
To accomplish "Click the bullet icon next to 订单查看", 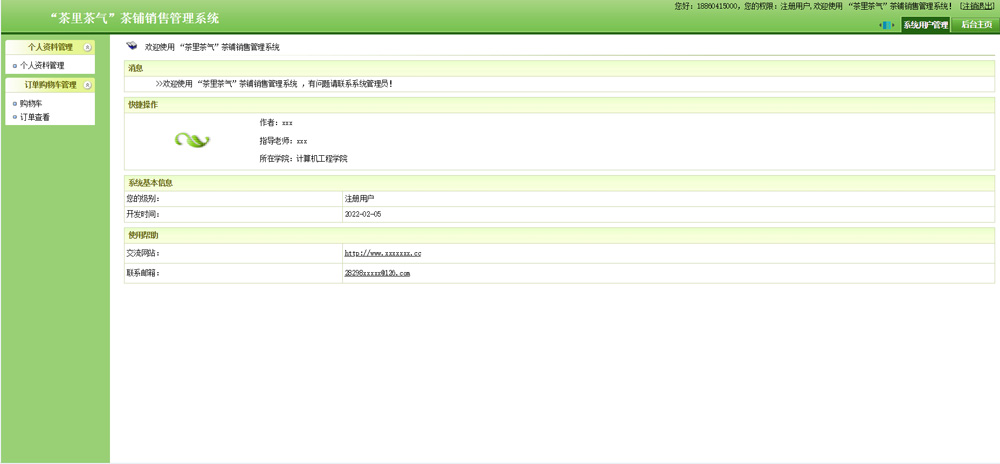I will pos(14,118).
